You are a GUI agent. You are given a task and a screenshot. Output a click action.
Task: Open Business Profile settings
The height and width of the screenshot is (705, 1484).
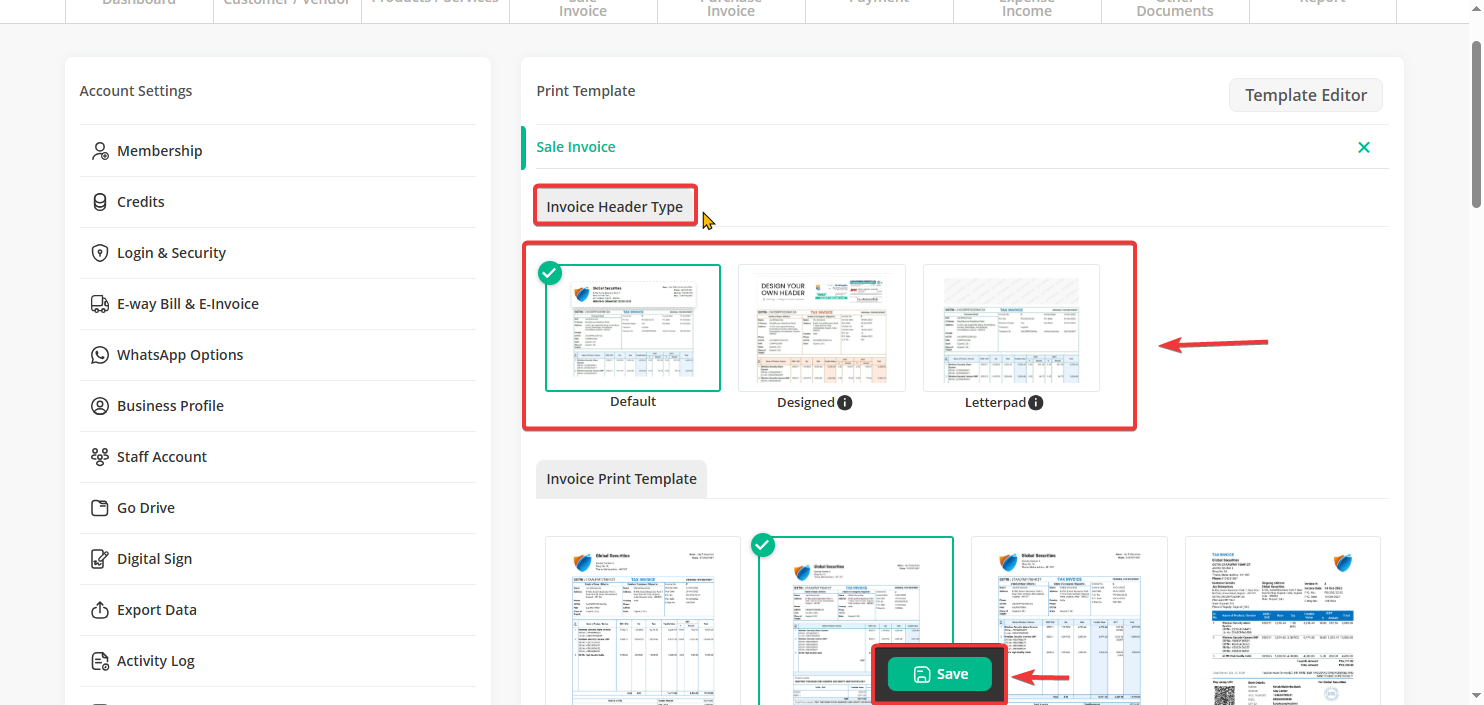(x=170, y=406)
